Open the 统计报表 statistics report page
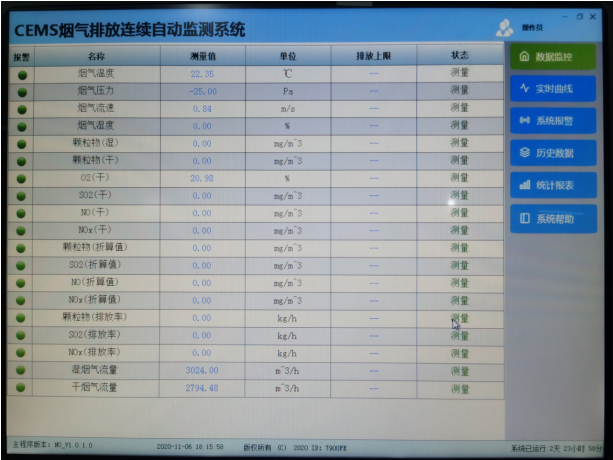Screen dimensions: 613x460 (554, 185)
